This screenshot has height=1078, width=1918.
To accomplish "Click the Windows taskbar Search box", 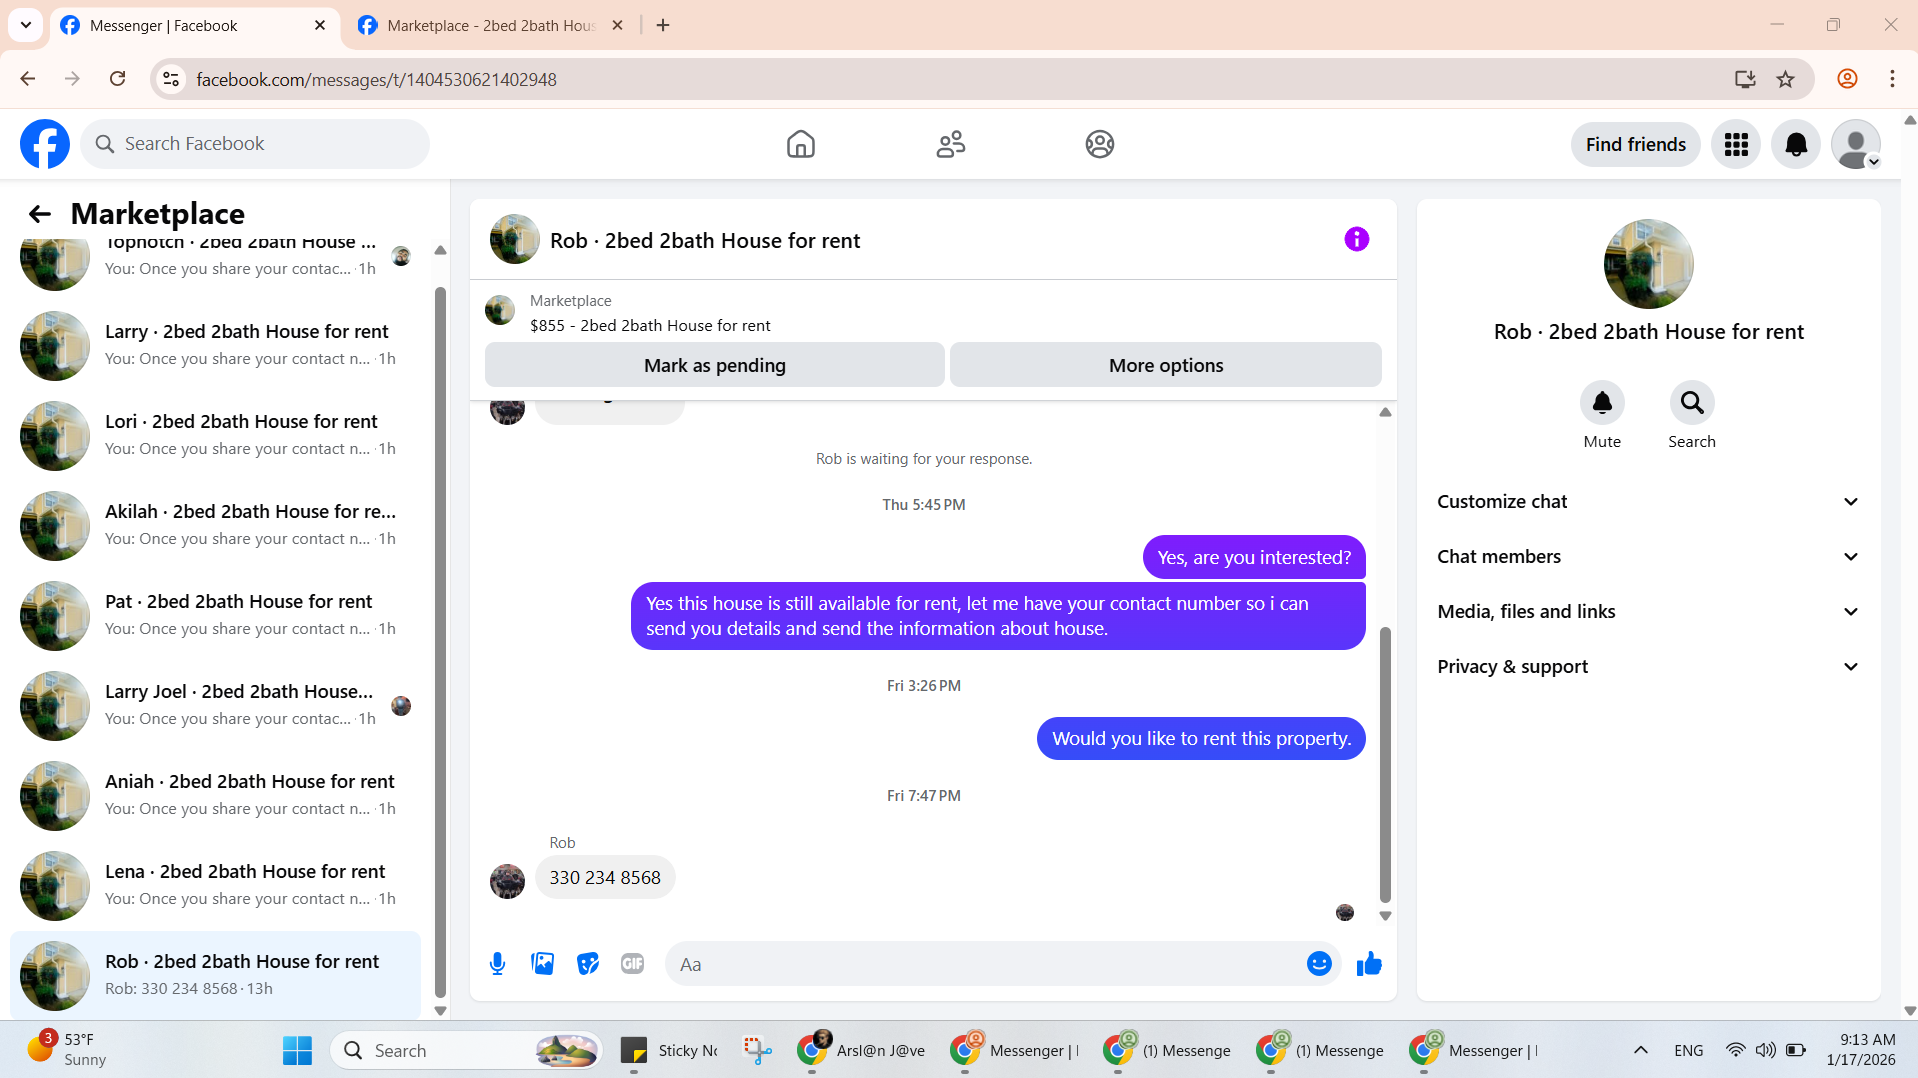I will pyautogui.click(x=466, y=1051).
